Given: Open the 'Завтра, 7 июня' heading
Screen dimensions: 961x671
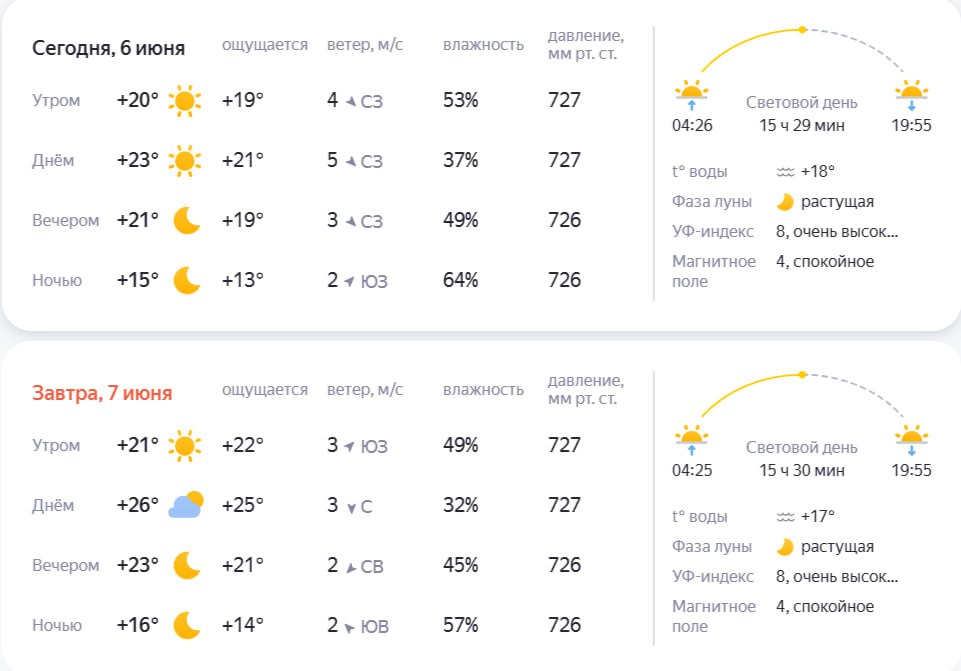Looking at the screenshot, I should point(102,393).
